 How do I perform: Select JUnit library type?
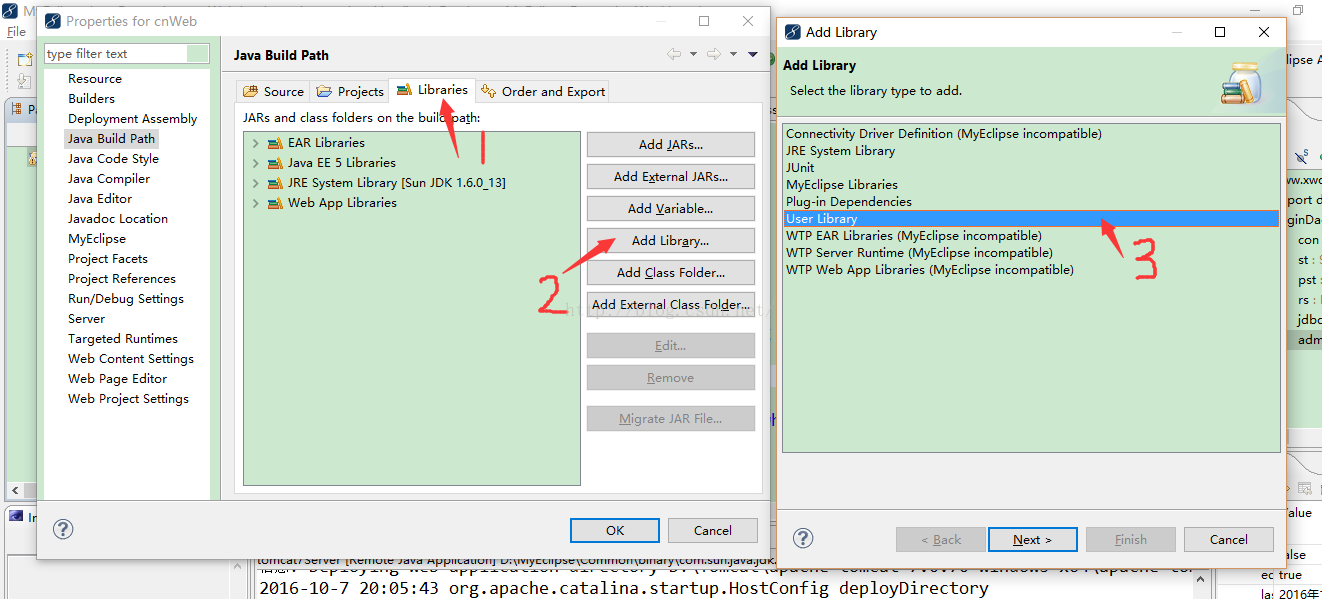click(x=800, y=168)
